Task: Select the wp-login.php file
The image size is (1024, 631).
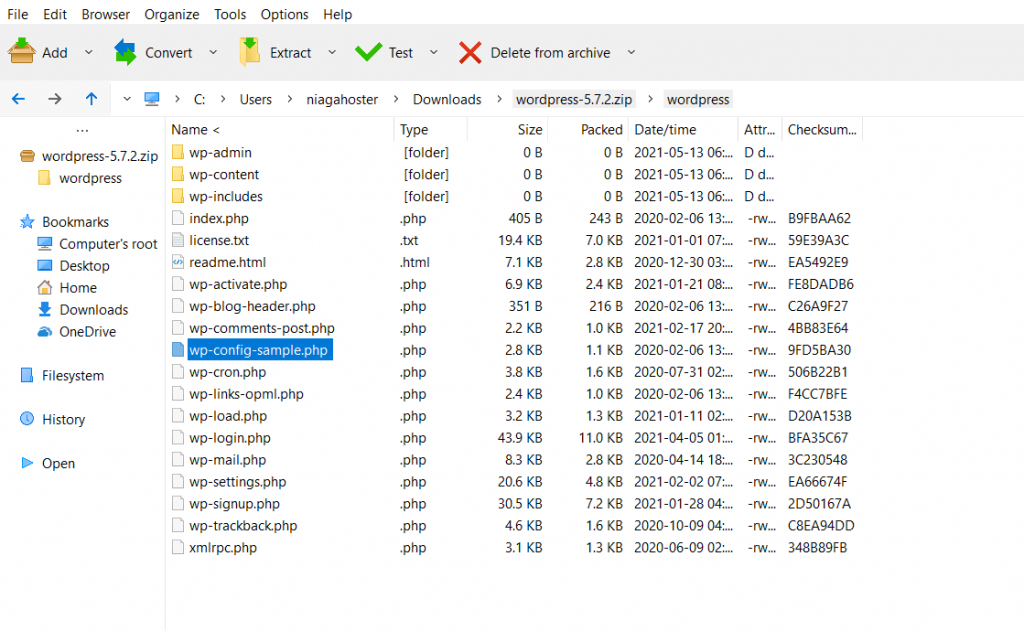Action: tap(229, 438)
